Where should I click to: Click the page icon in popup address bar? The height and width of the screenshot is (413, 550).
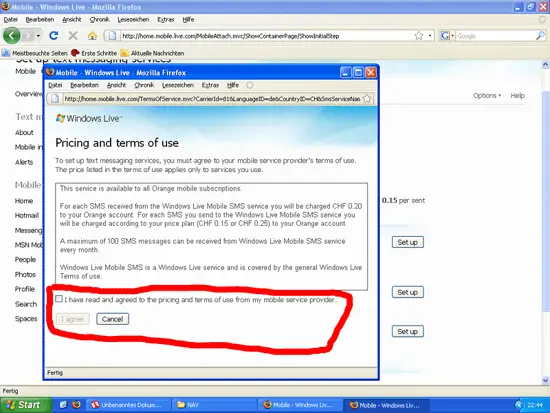55,99
